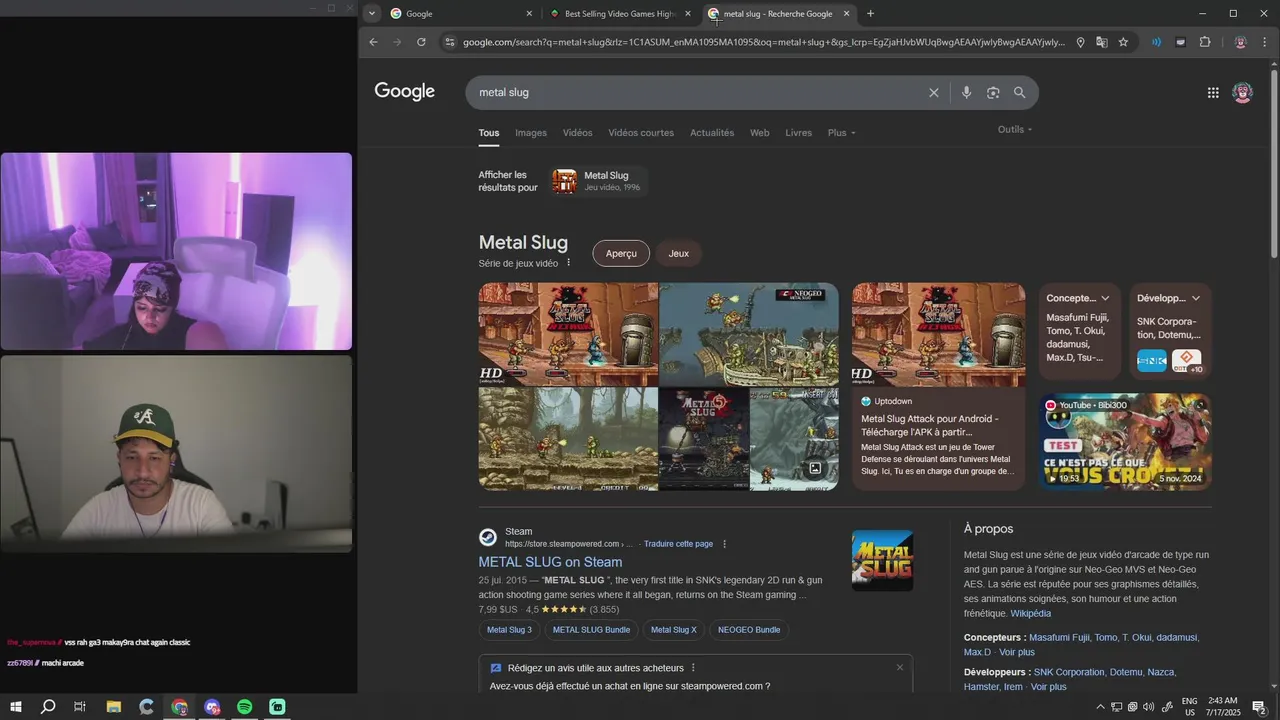Viewport: 1280px width, 720px height.
Task: Expand 'Voir plus' for Concepteurs
Action: [x=1017, y=652]
